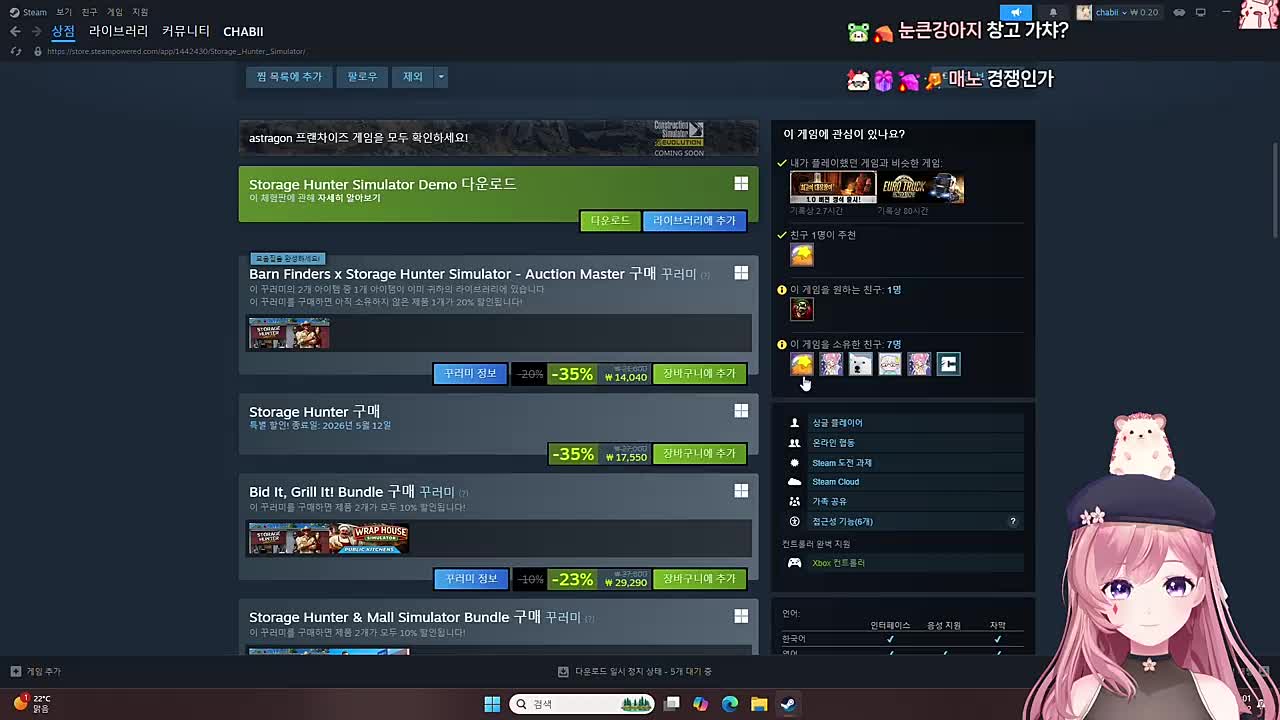Open the polar bear friend avatar
The image size is (1280, 720).
pos(860,364)
